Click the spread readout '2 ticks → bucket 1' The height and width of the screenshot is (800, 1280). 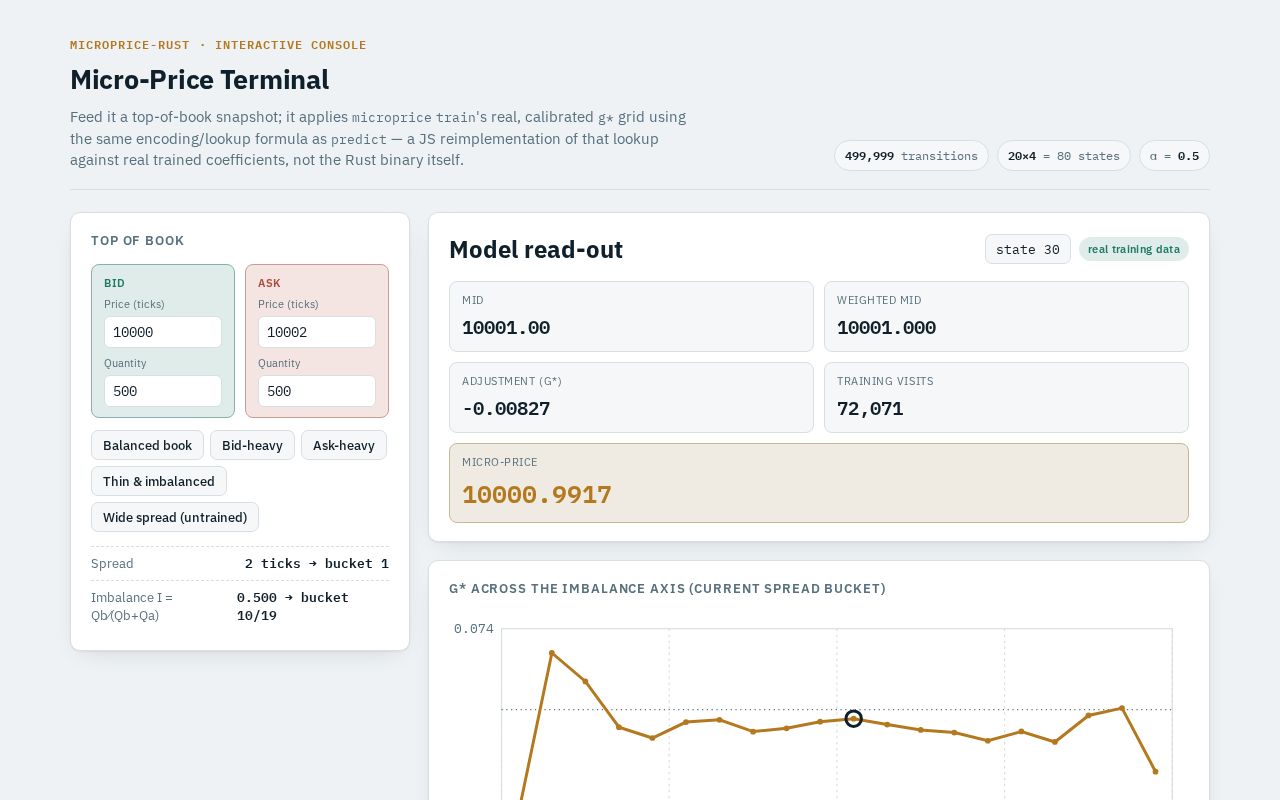click(x=317, y=564)
